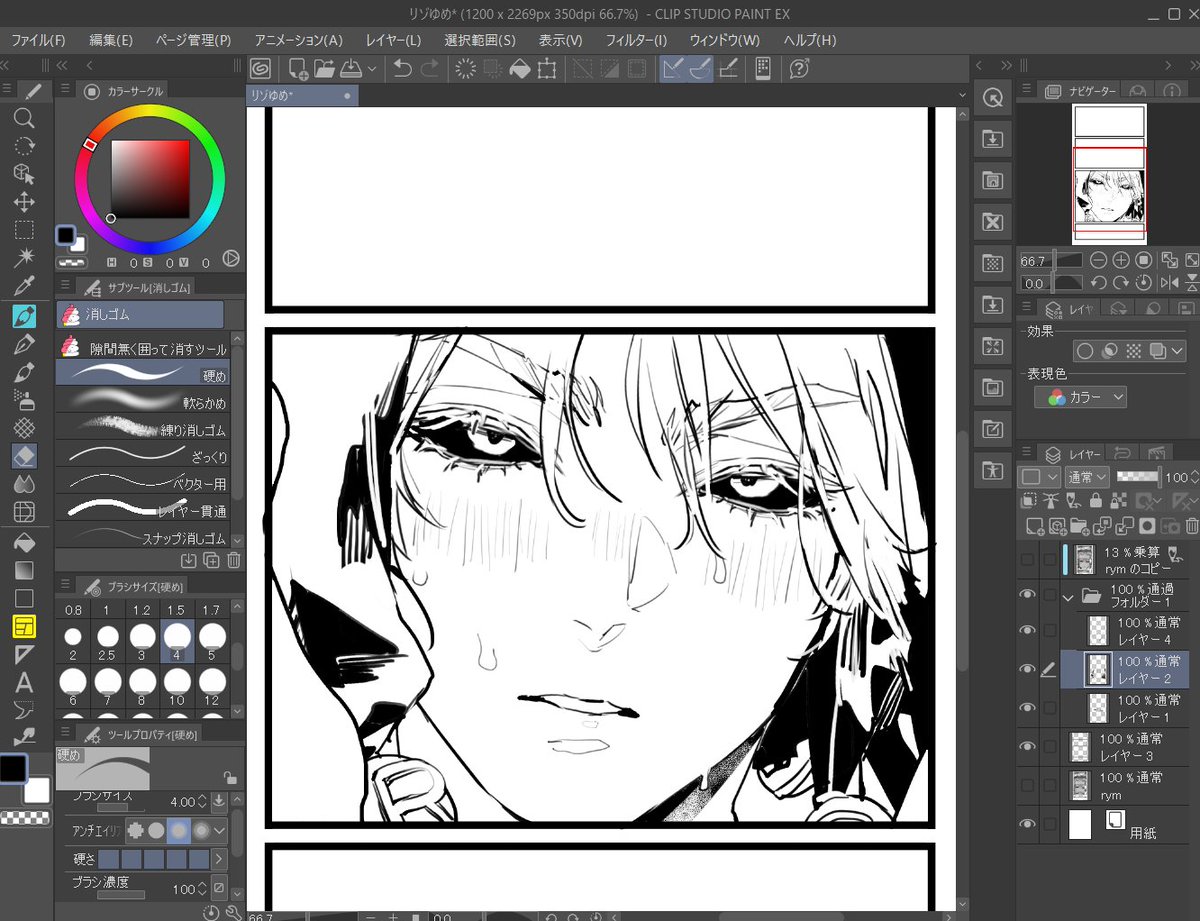Open the ファイル(F) menu
Image resolution: width=1200 pixels, height=921 pixels.
(x=38, y=40)
